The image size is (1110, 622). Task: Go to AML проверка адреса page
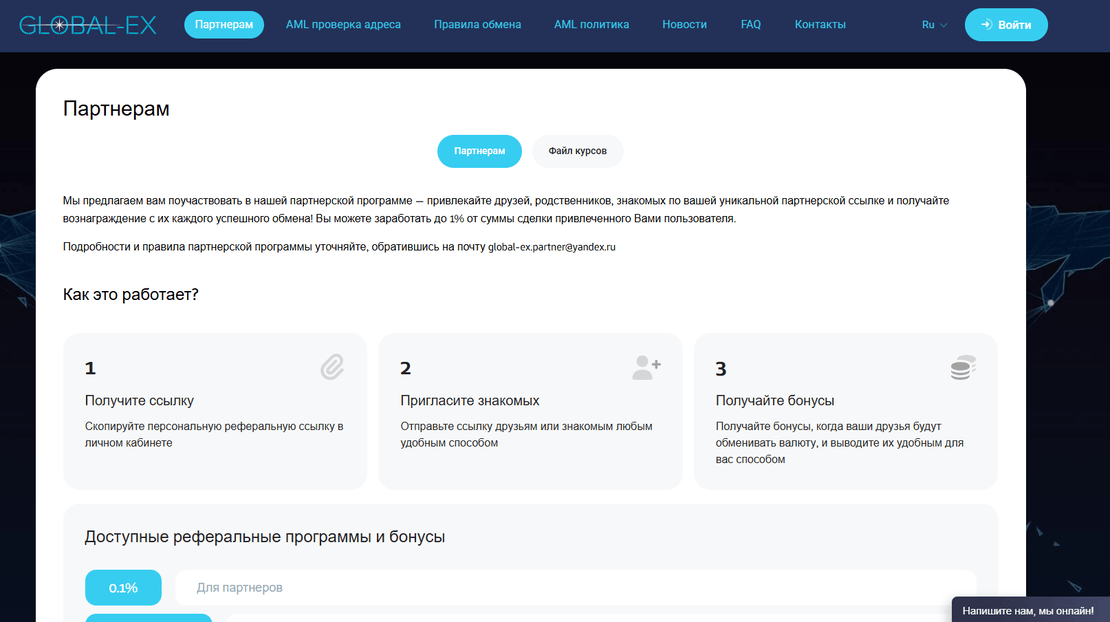pos(343,25)
